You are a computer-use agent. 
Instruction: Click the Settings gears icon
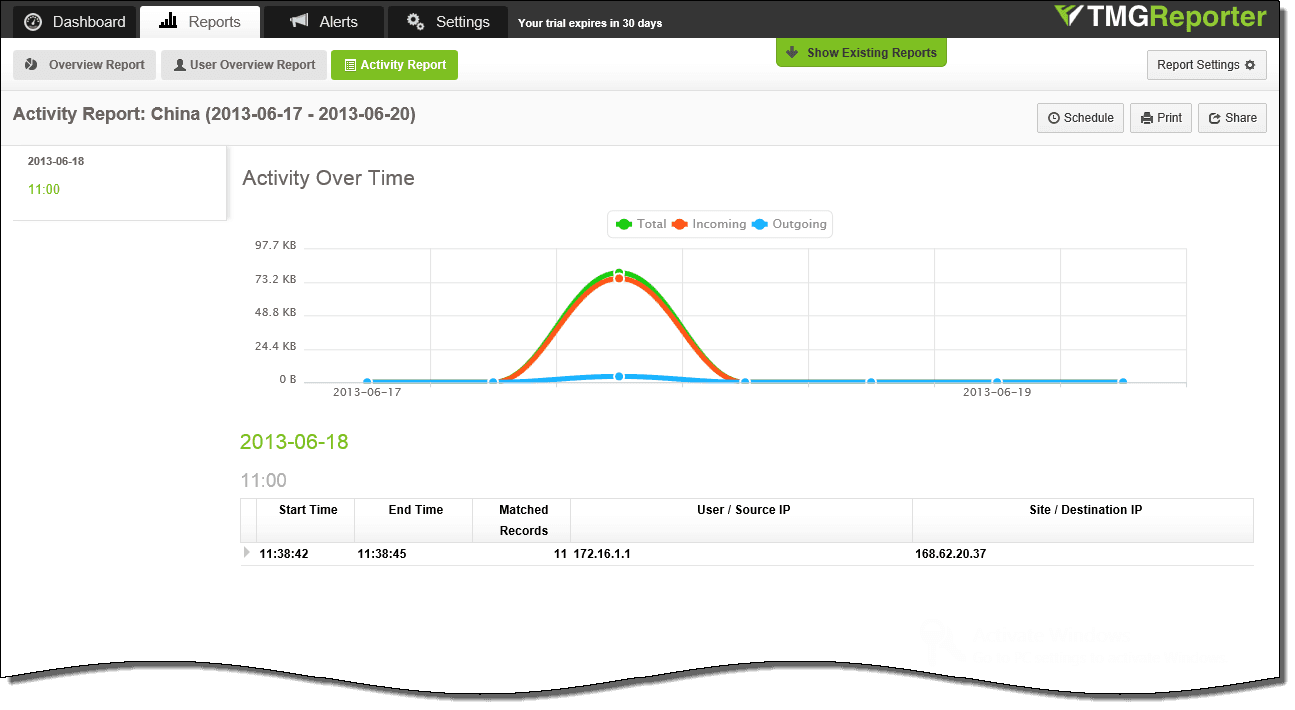(x=416, y=21)
